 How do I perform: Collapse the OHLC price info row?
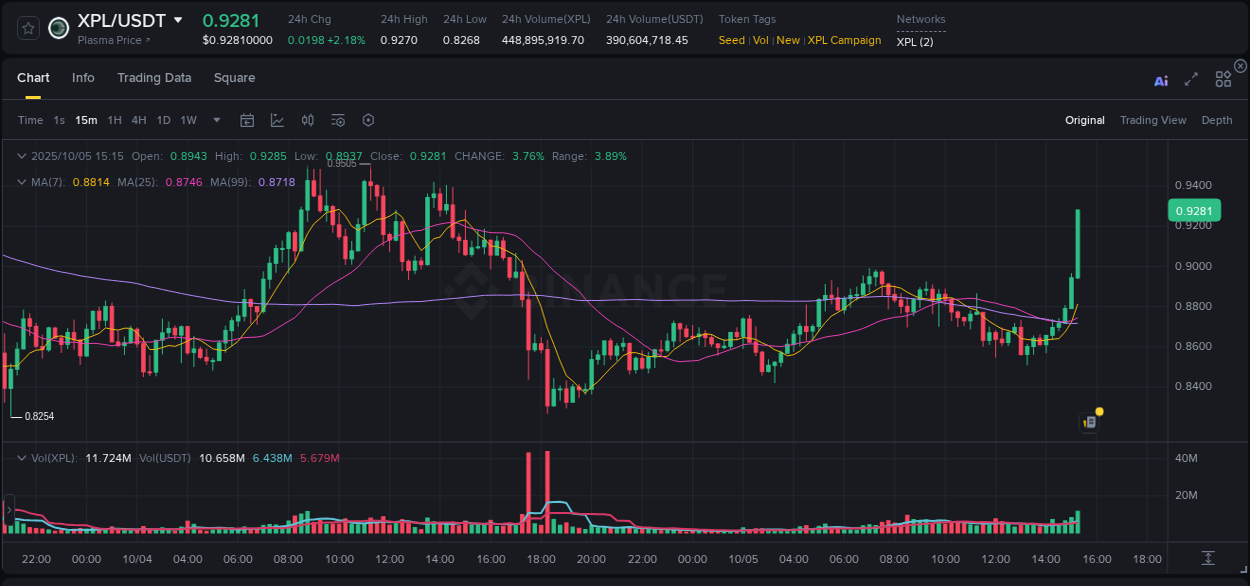pyautogui.click(x=21, y=156)
